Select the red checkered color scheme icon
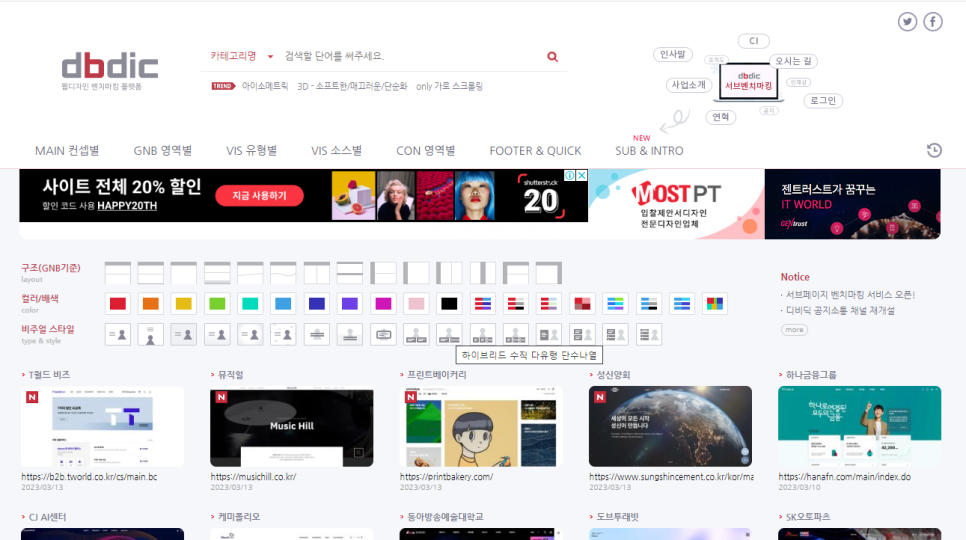 coord(582,304)
